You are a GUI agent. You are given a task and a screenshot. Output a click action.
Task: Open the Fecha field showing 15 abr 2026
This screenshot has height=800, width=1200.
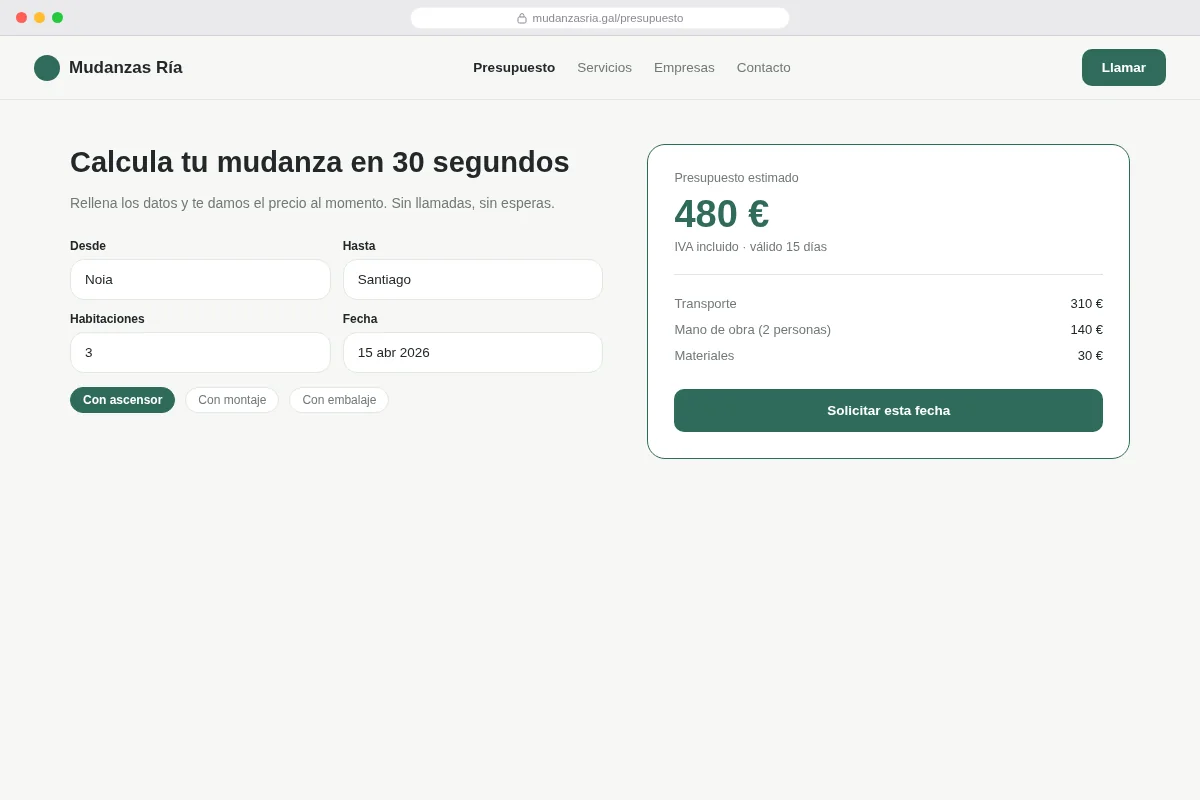[473, 353]
